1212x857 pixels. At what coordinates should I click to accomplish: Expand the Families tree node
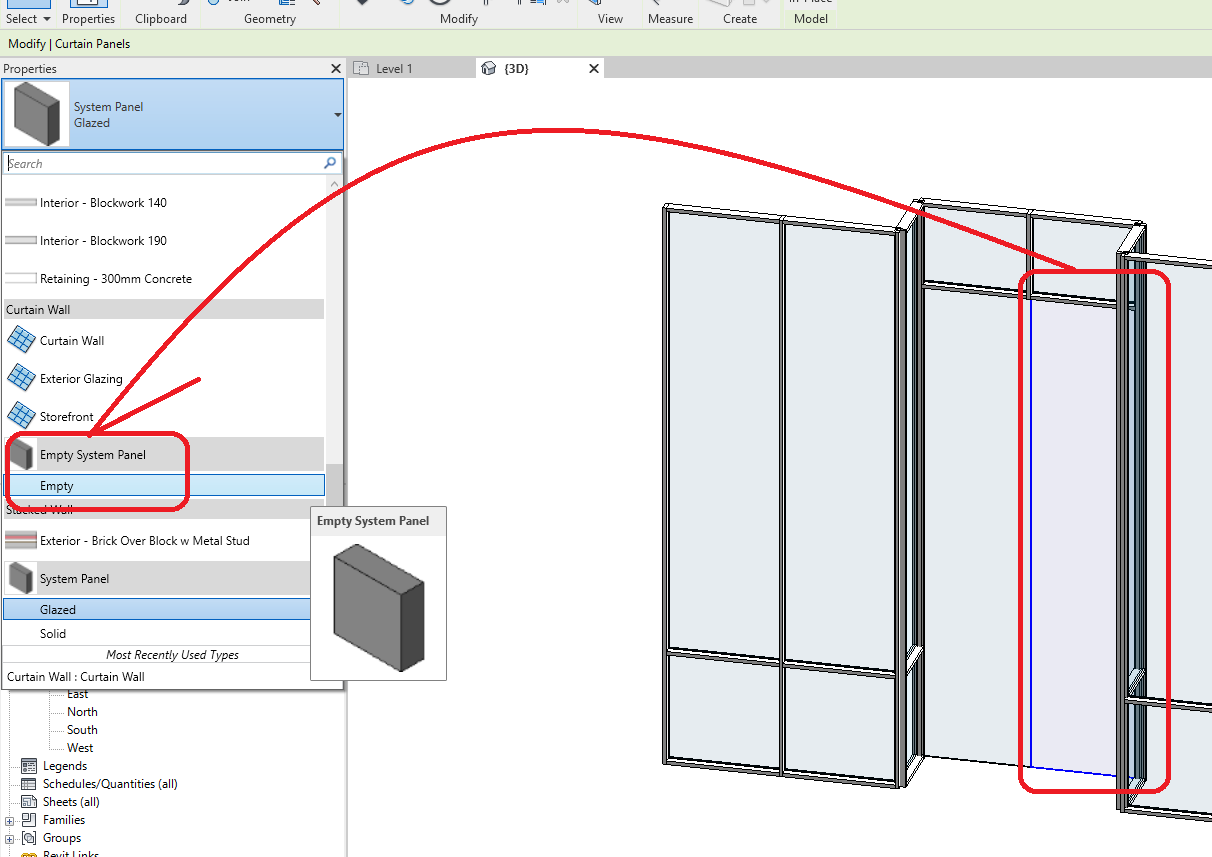click(x=9, y=819)
